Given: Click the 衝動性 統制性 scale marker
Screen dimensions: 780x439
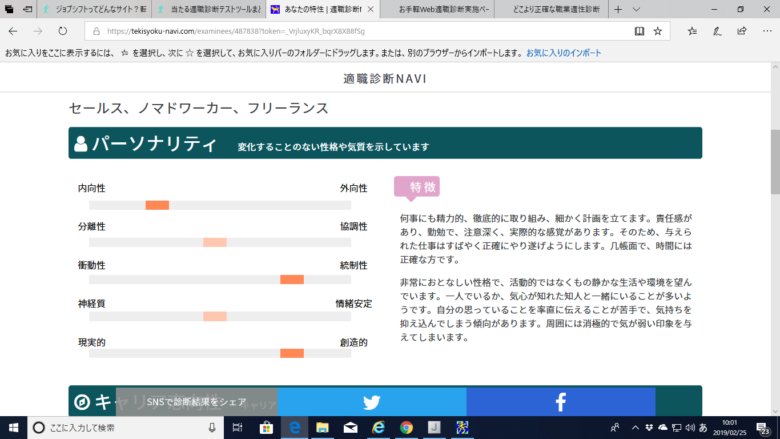Looking at the screenshot, I should point(292,279).
